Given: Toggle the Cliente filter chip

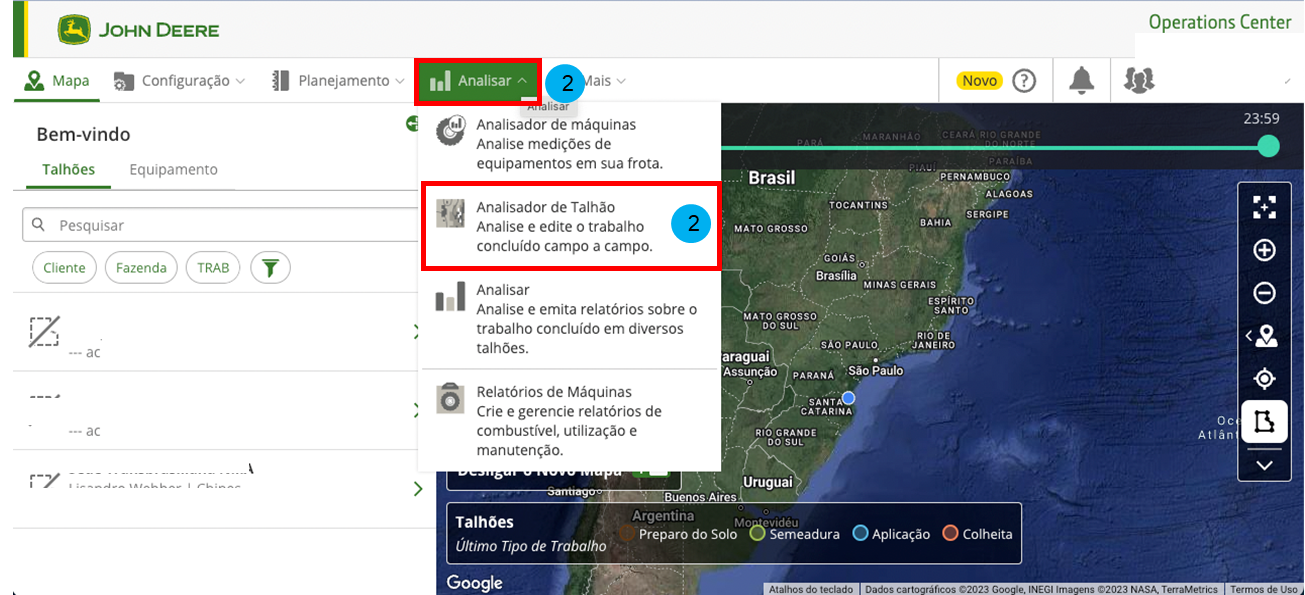Looking at the screenshot, I should pyautogui.click(x=65, y=268).
